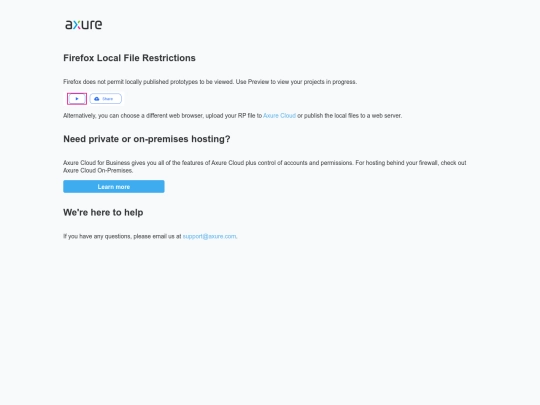540x405 pixels.
Task: Click the Axure logo at top
Action: 84,24
